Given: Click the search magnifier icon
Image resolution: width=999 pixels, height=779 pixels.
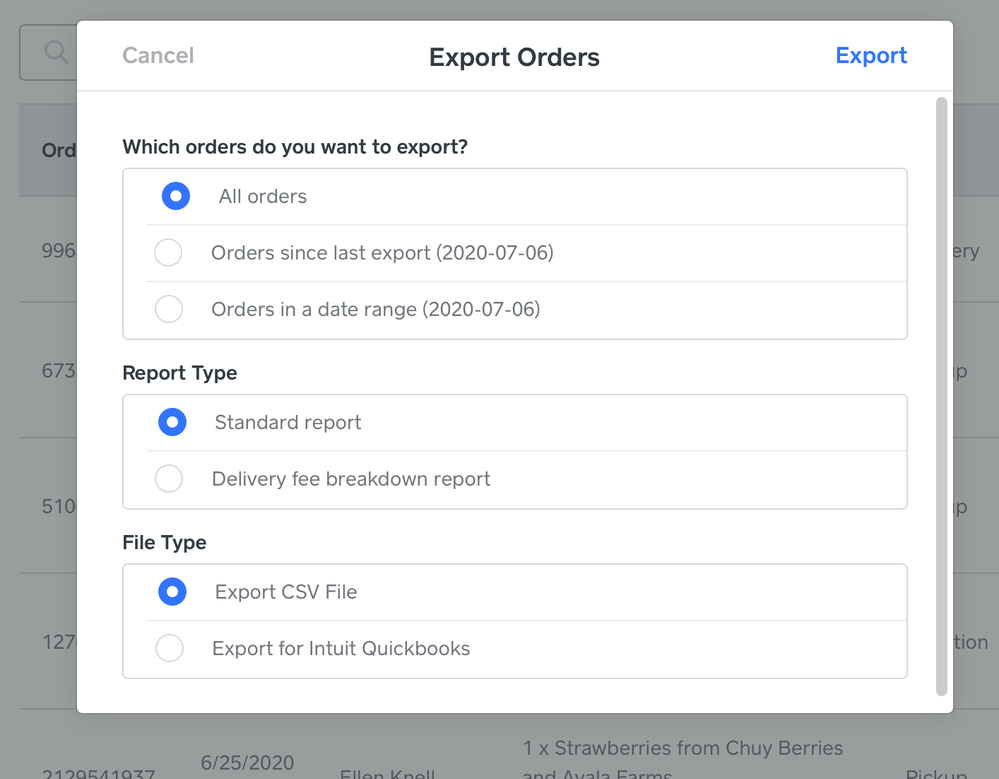Looking at the screenshot, I should [x=55, y=52].
